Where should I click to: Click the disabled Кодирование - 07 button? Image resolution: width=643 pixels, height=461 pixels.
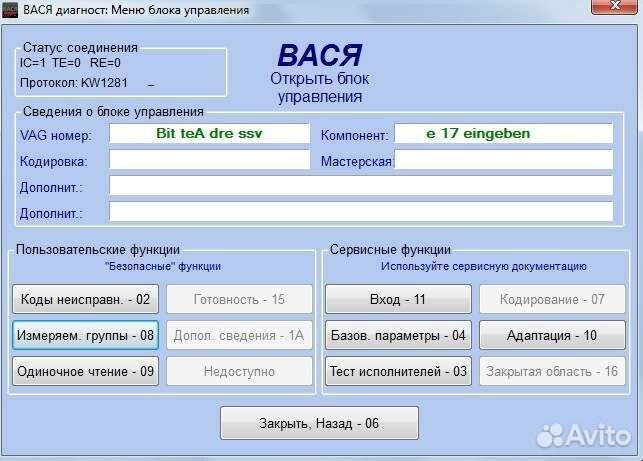tap(552, 299)
